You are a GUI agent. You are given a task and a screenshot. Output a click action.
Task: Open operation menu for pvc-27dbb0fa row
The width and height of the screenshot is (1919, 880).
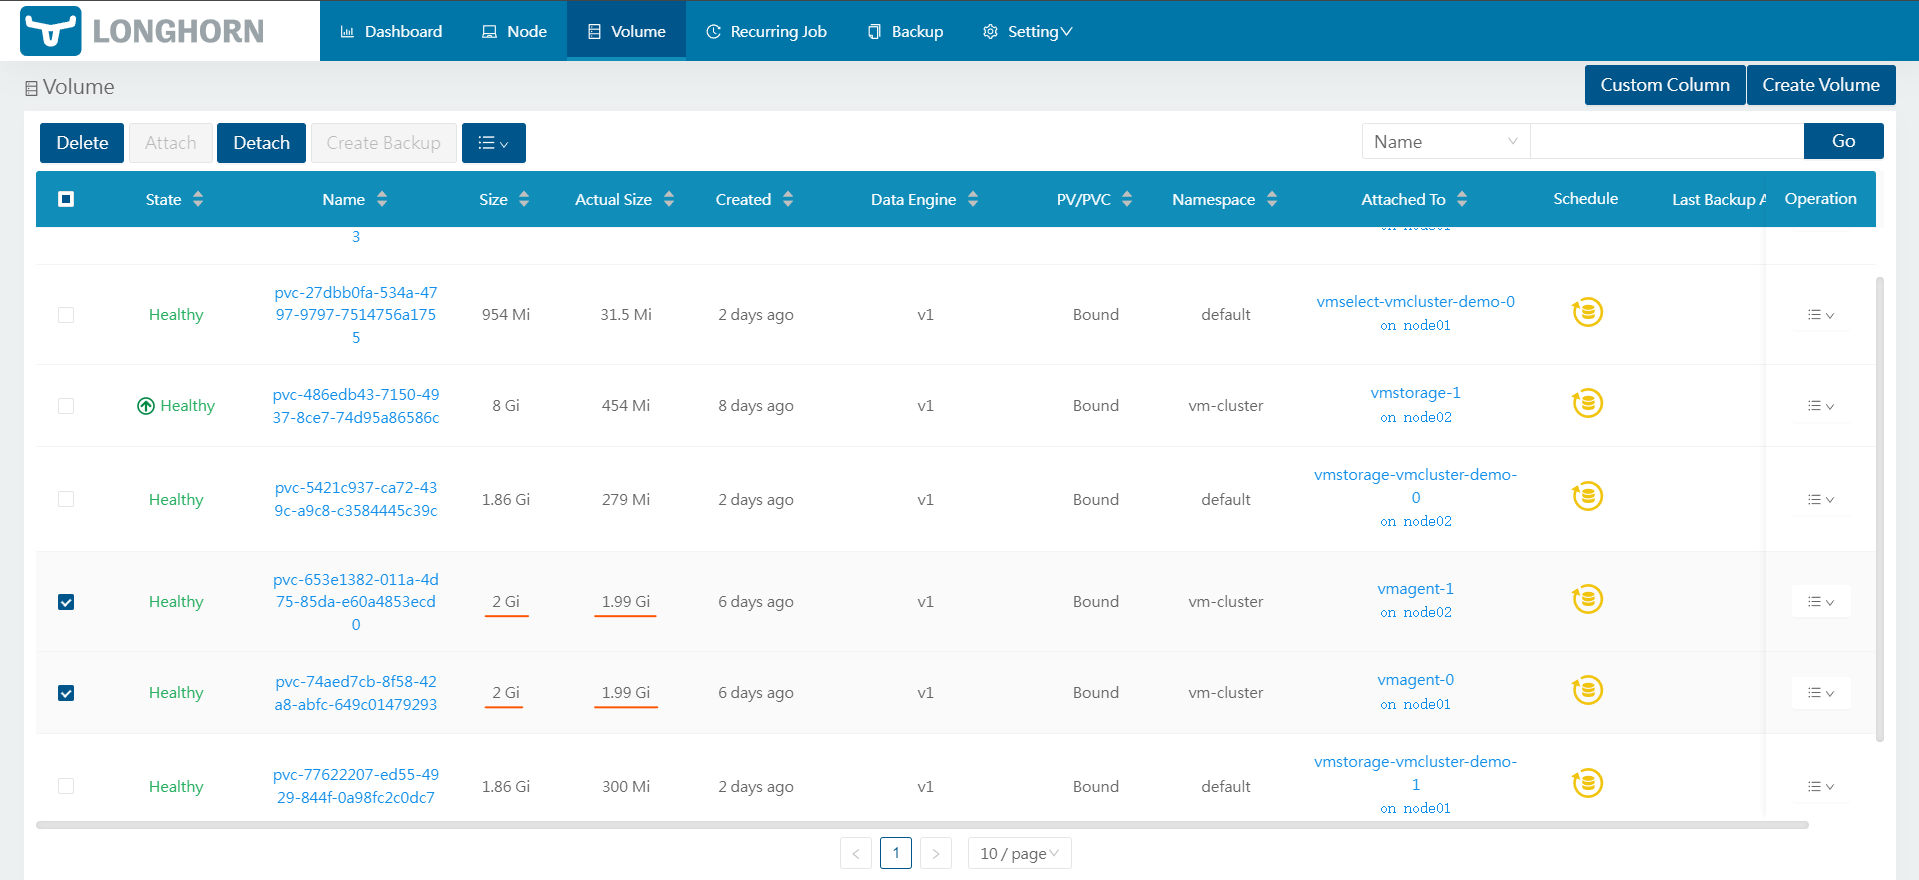pos(1820,315)
